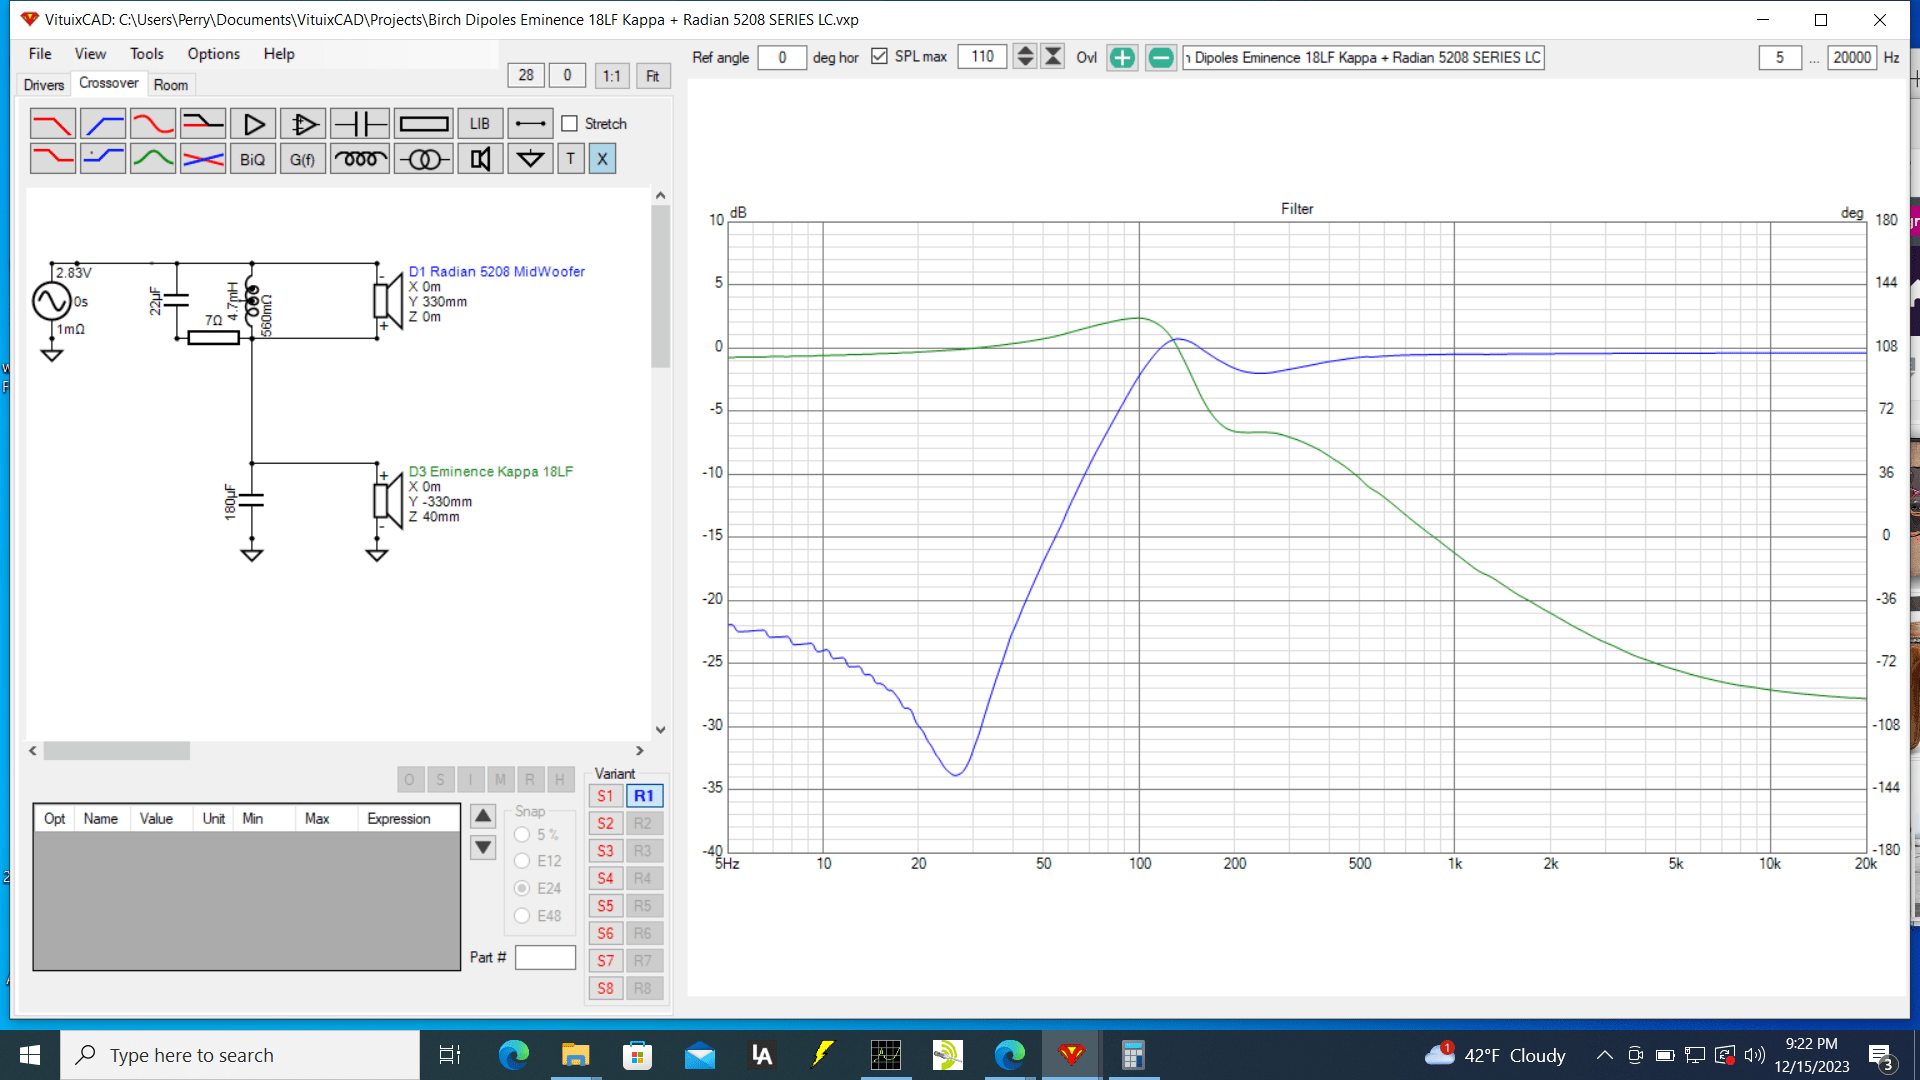Click the T text tool button
The height and width of the screenshot is (1080, 1920).
(571, 159)
